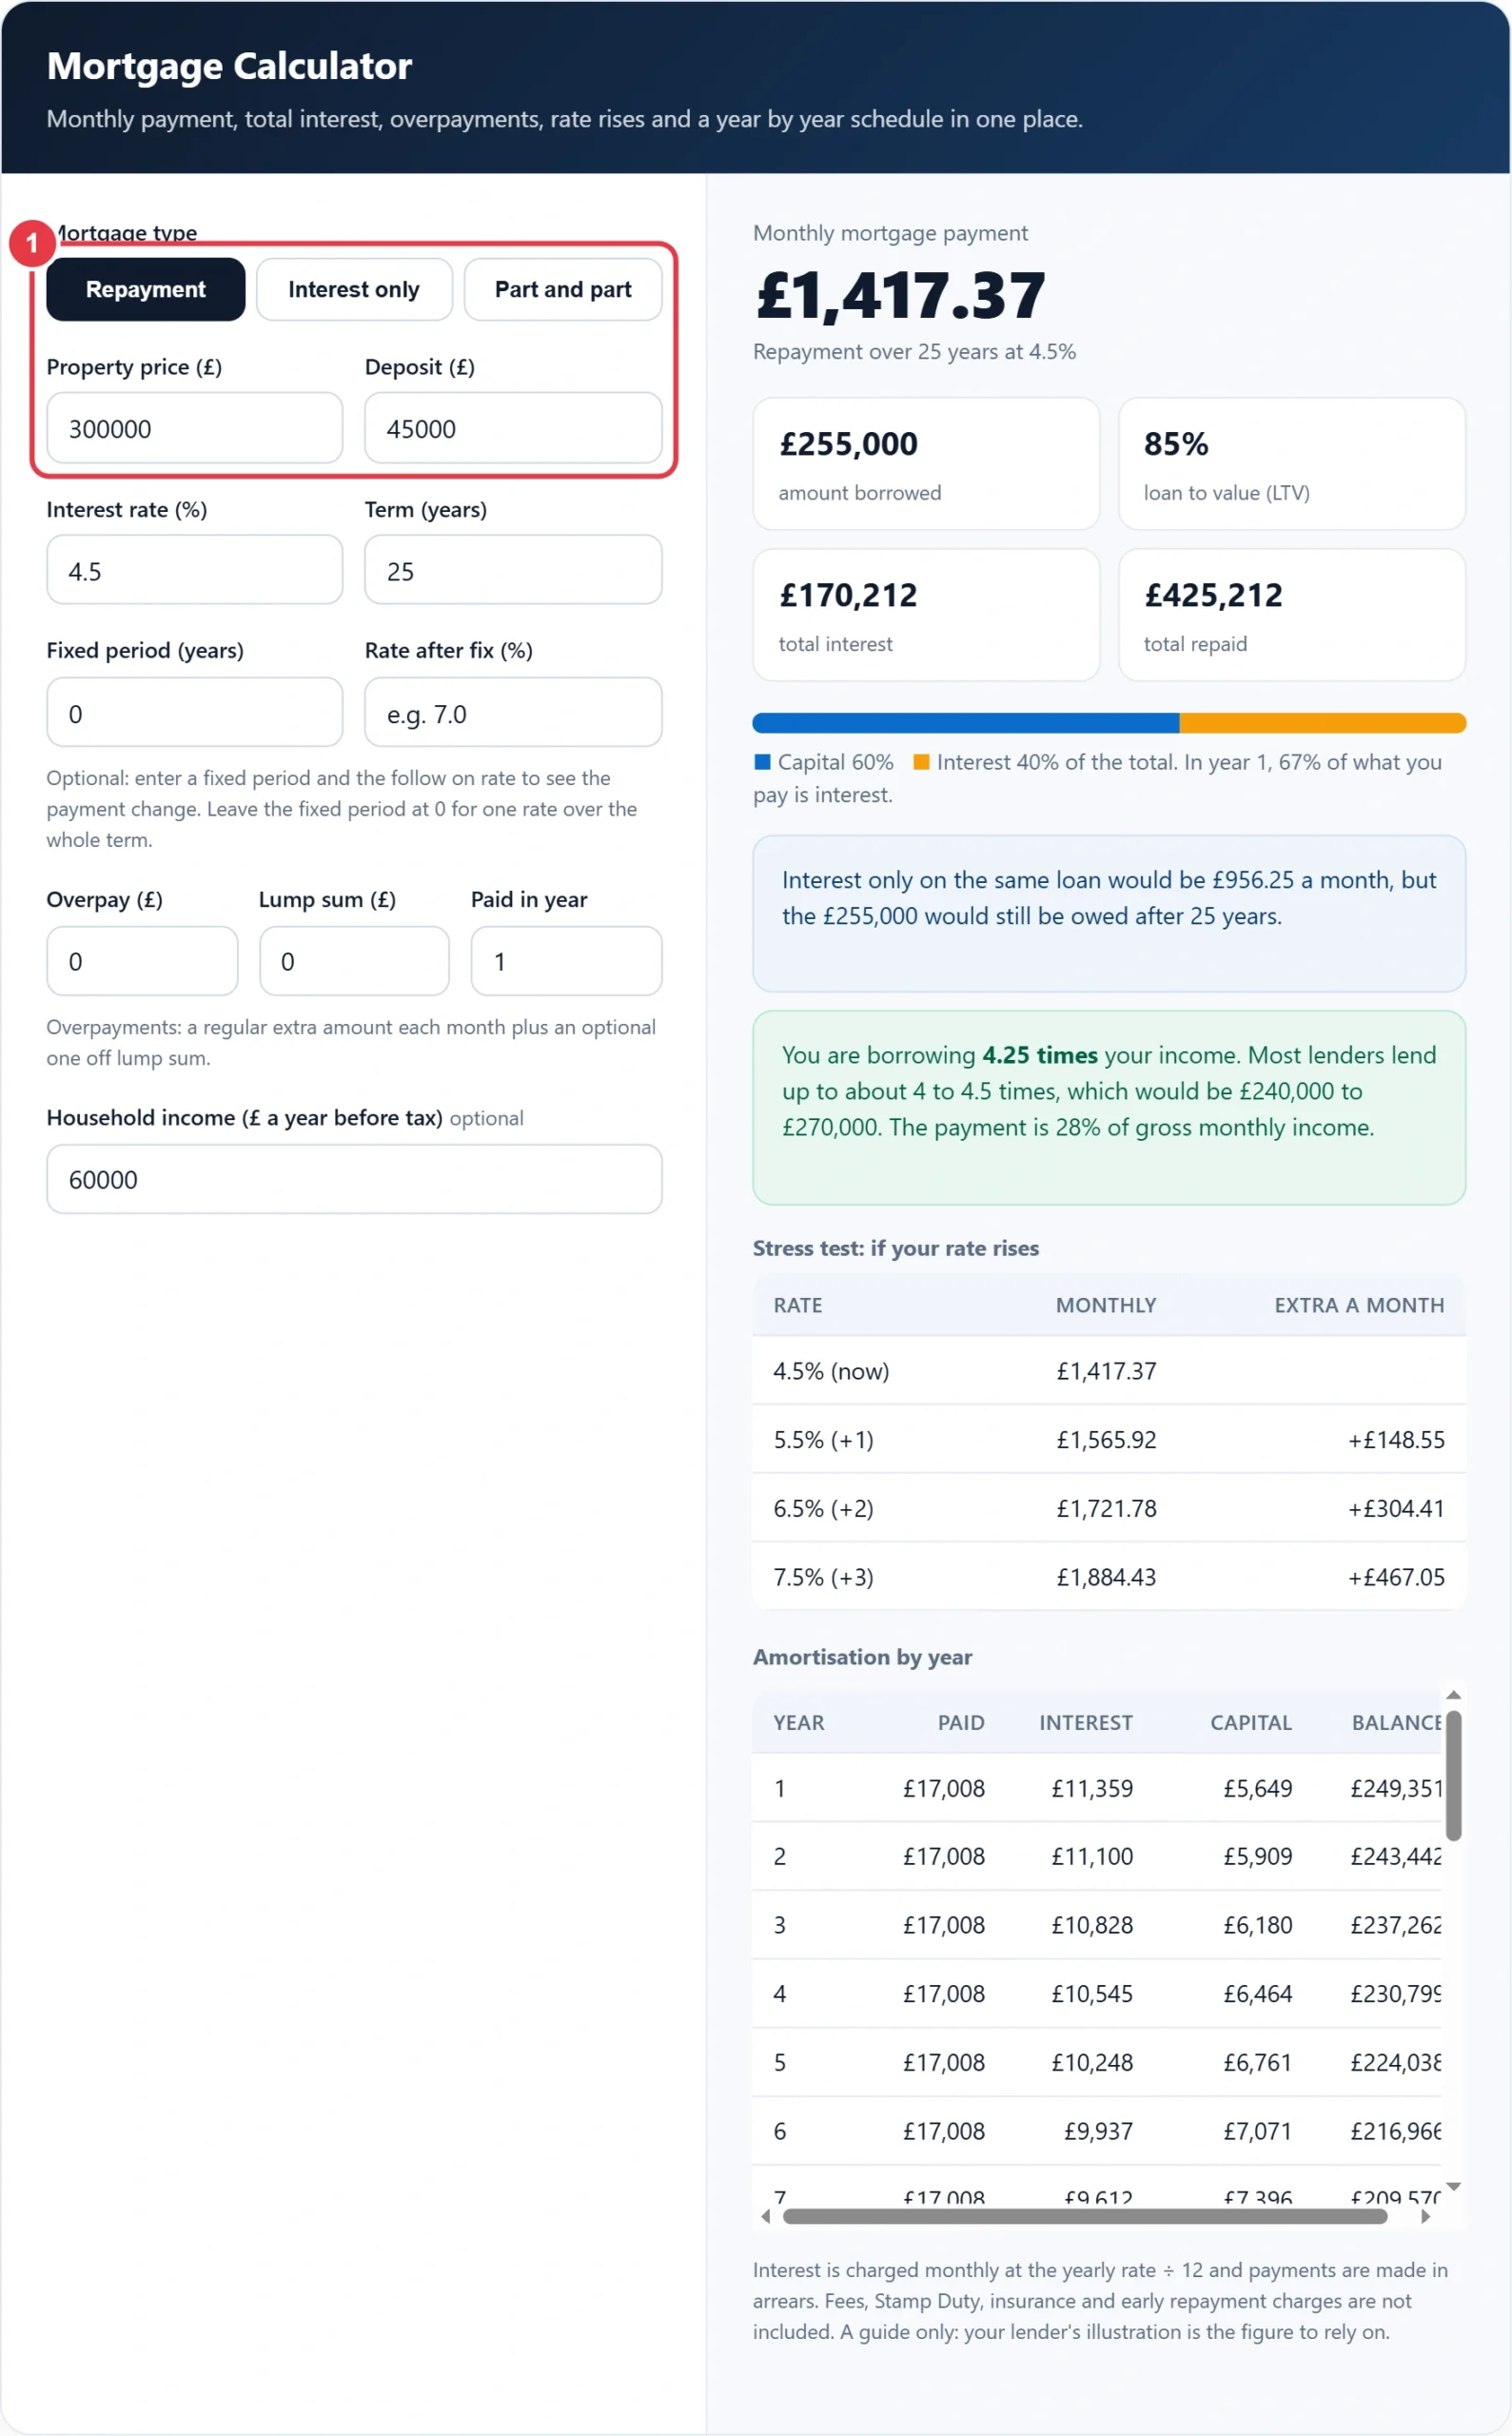This screenshot has height=2436, width=1512.
Task: Switch mortgage type to Interest only
Action: point(354,289)
